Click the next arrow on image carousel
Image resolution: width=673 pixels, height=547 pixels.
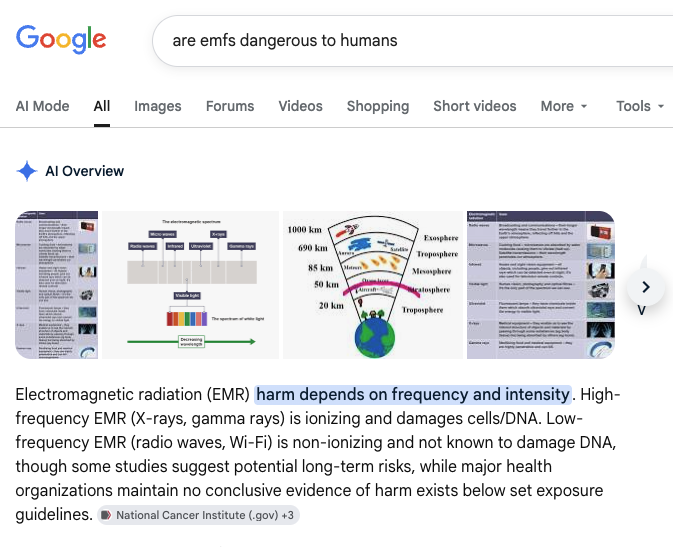646,287
